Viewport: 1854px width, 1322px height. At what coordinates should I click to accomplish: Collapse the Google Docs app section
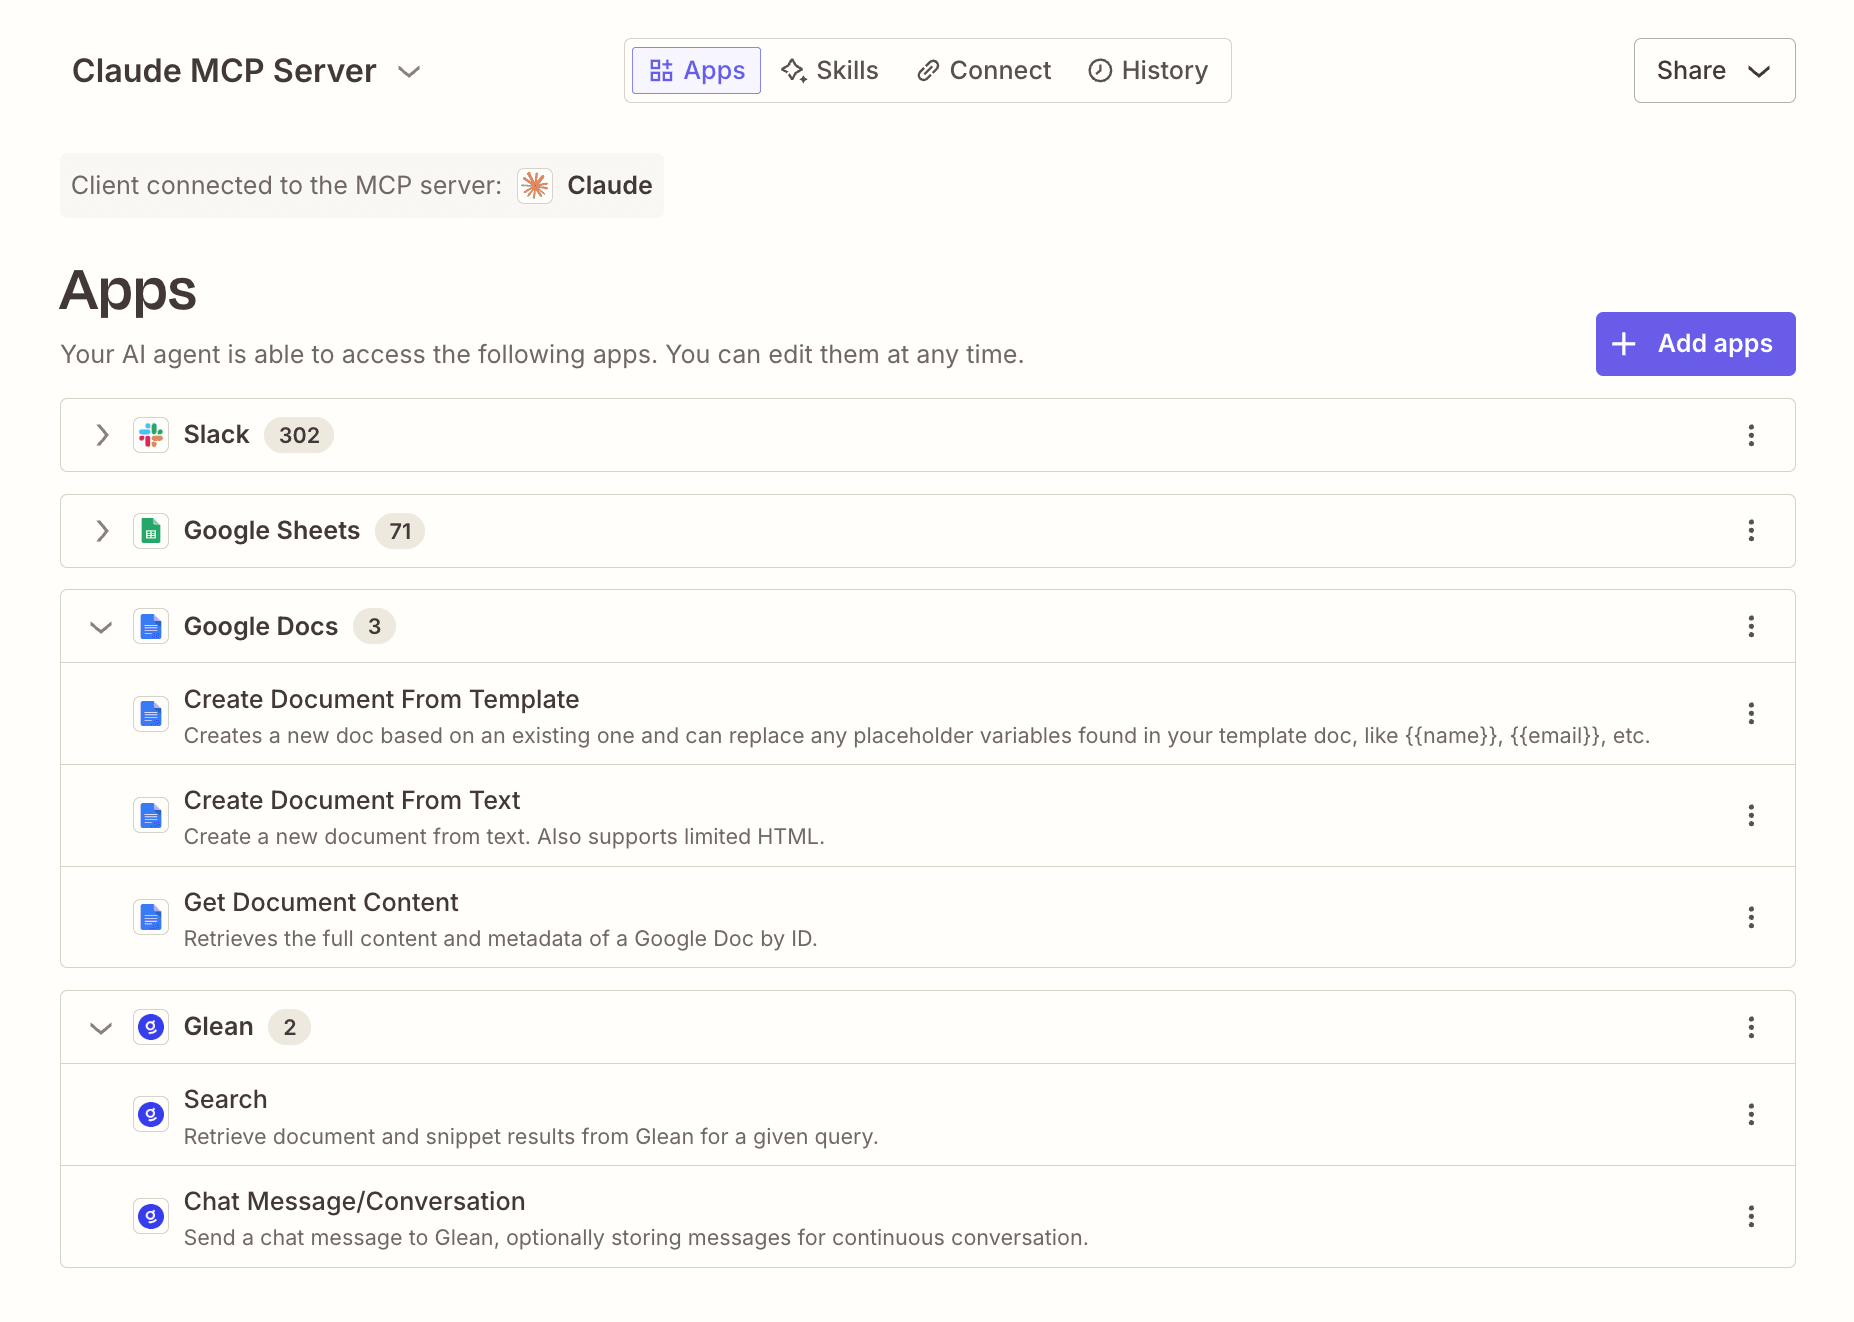pyautogui.click(x=101, y=627)
